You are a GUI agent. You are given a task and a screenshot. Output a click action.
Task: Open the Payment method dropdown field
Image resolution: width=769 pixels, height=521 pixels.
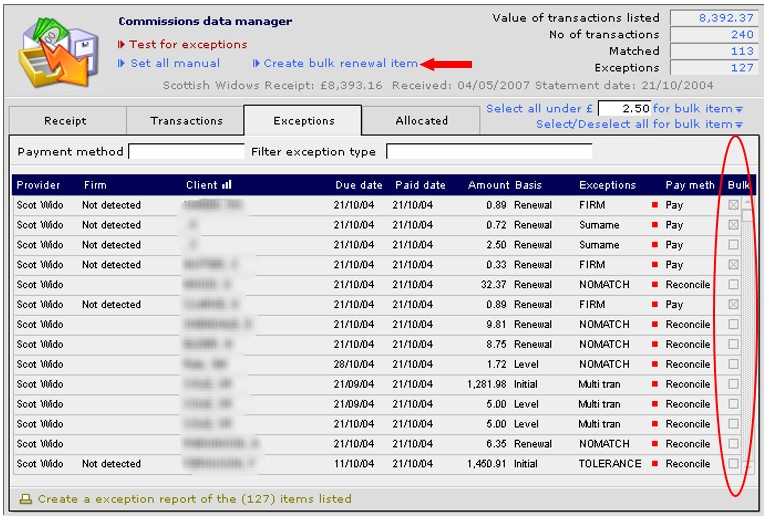[186, 152]
